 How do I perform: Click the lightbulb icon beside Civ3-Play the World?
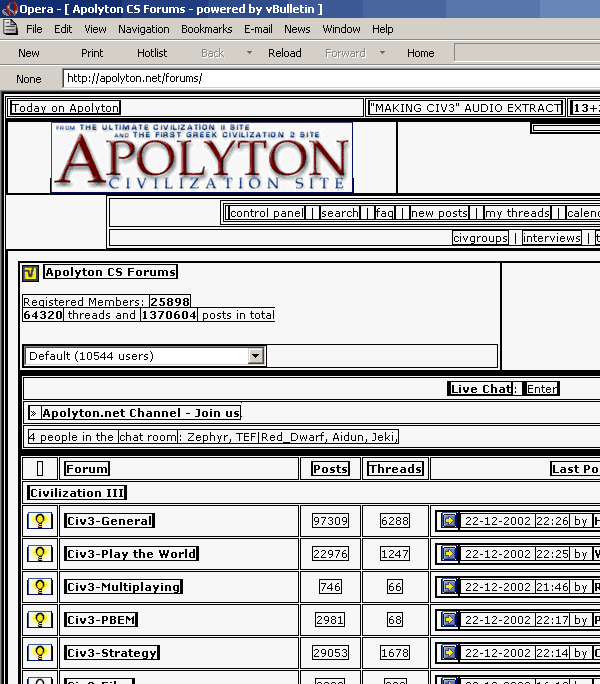click(40, 554)
